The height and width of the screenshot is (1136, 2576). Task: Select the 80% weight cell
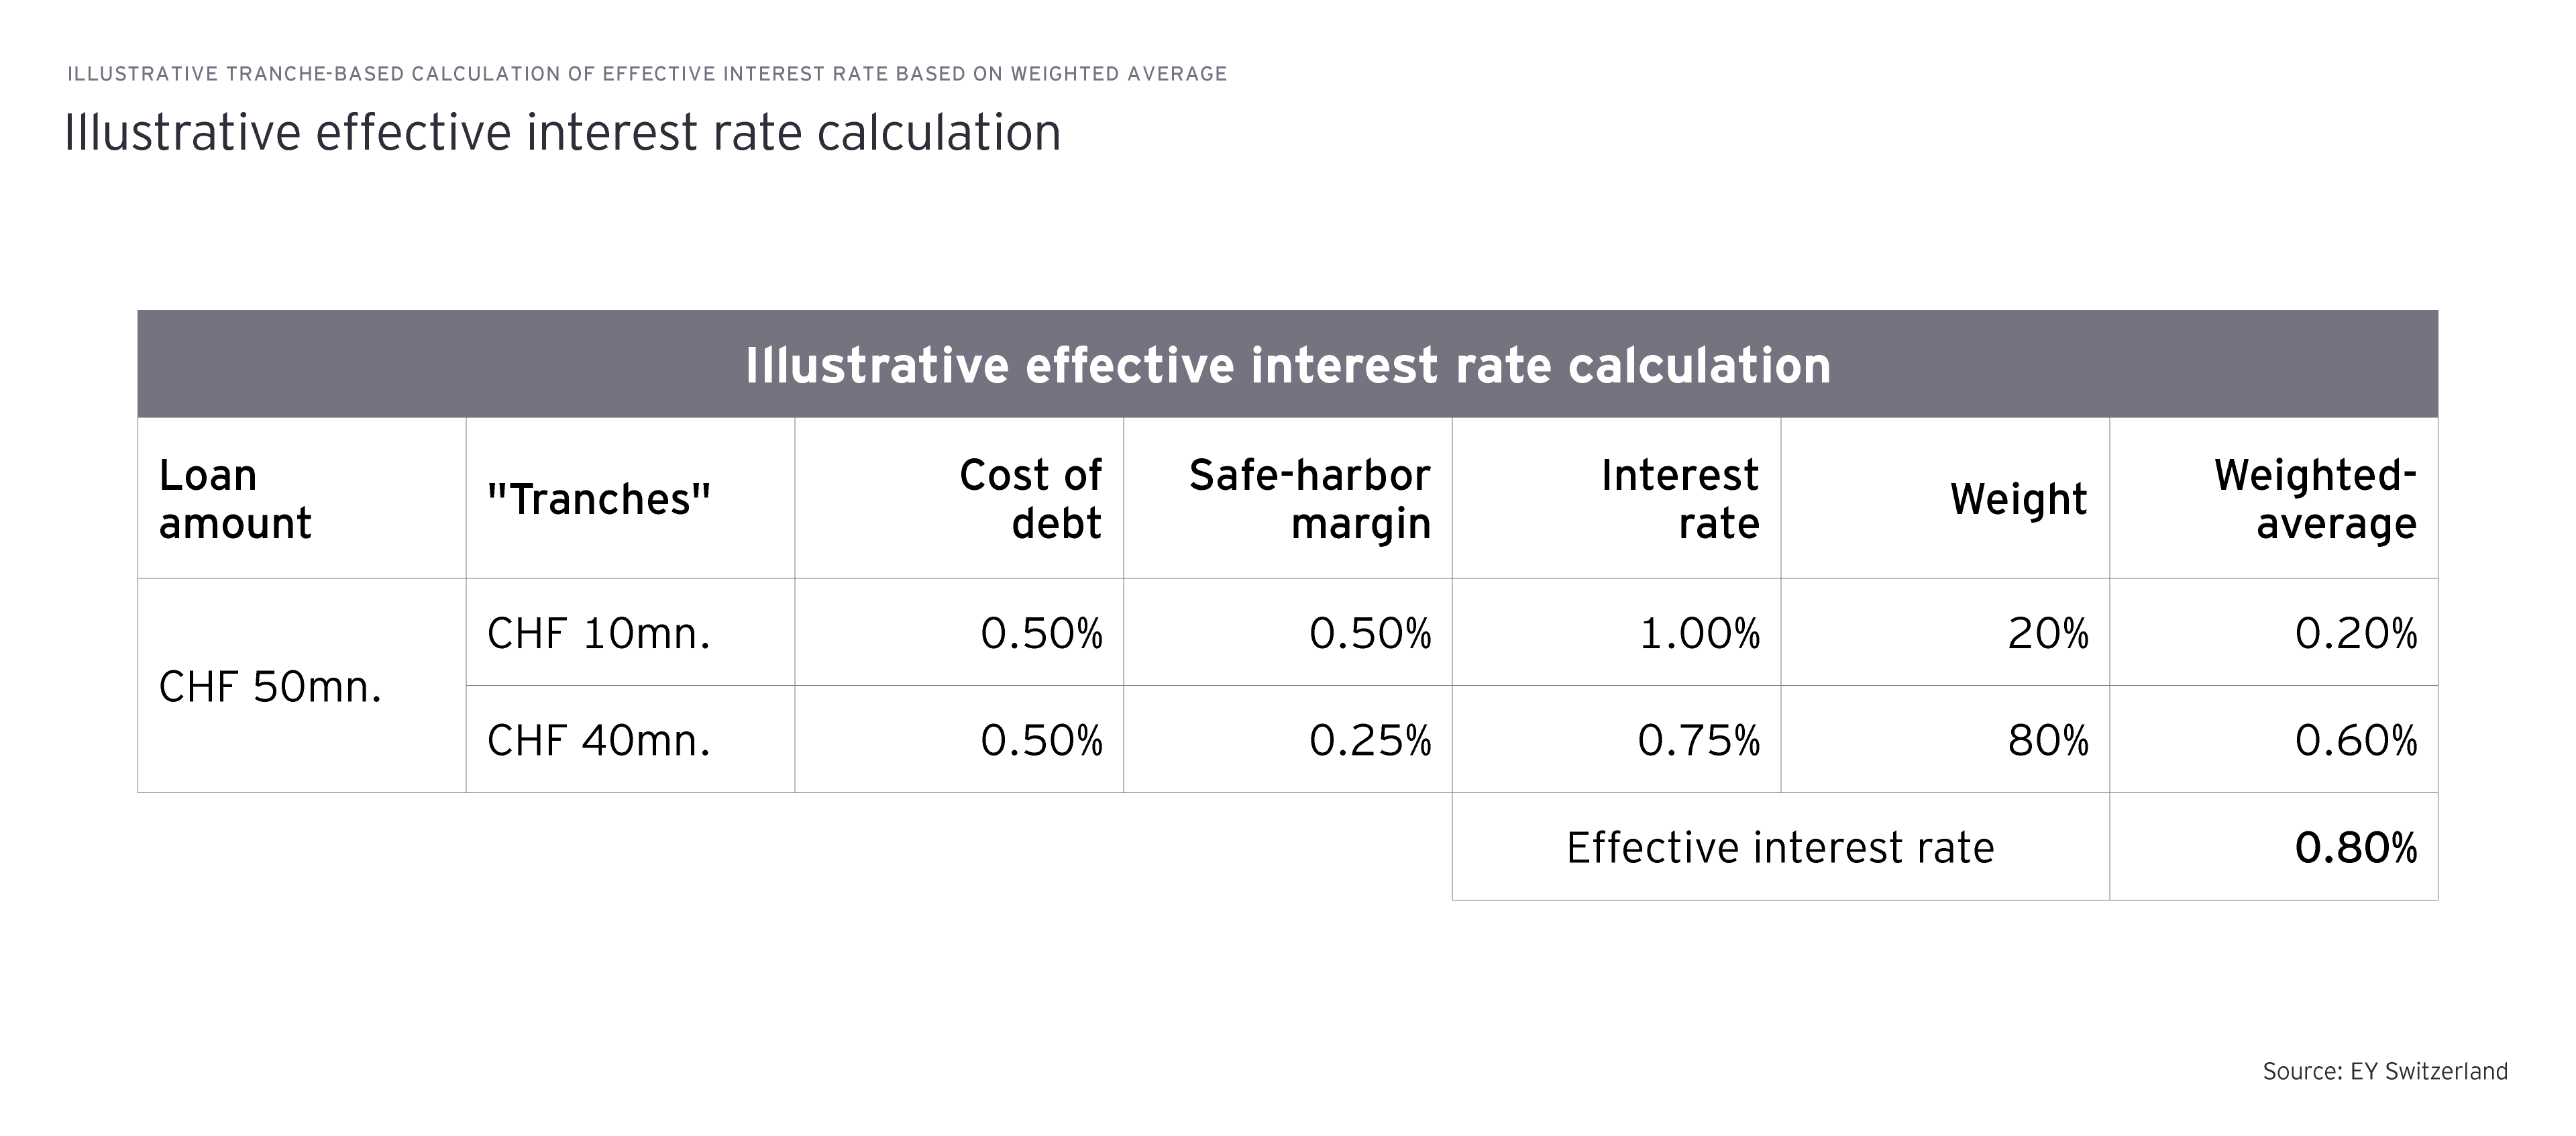[2048, 741]
